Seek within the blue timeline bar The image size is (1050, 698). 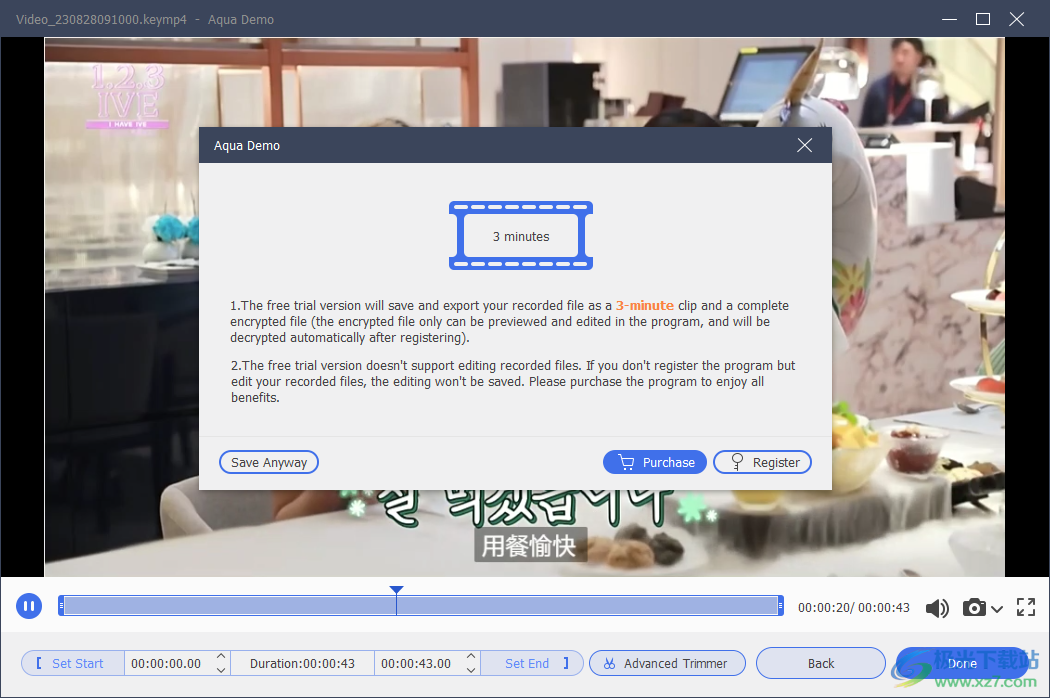421,606
